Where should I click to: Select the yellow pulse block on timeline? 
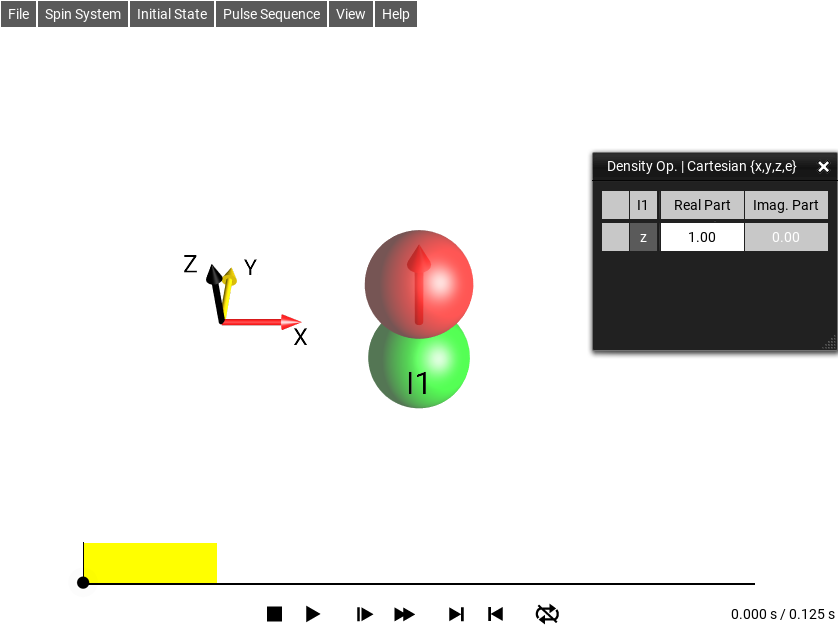150,563
